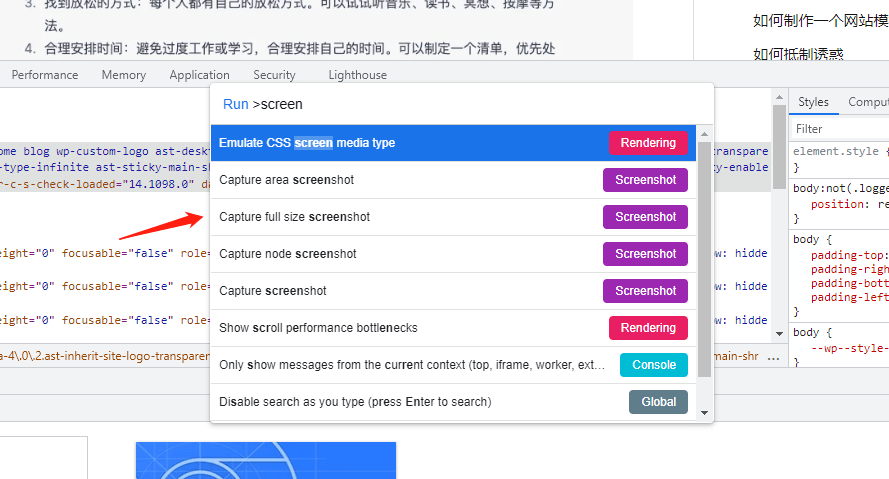
Task: Click the breadcrumb overflow ellipsis
Action: point(773,357)
